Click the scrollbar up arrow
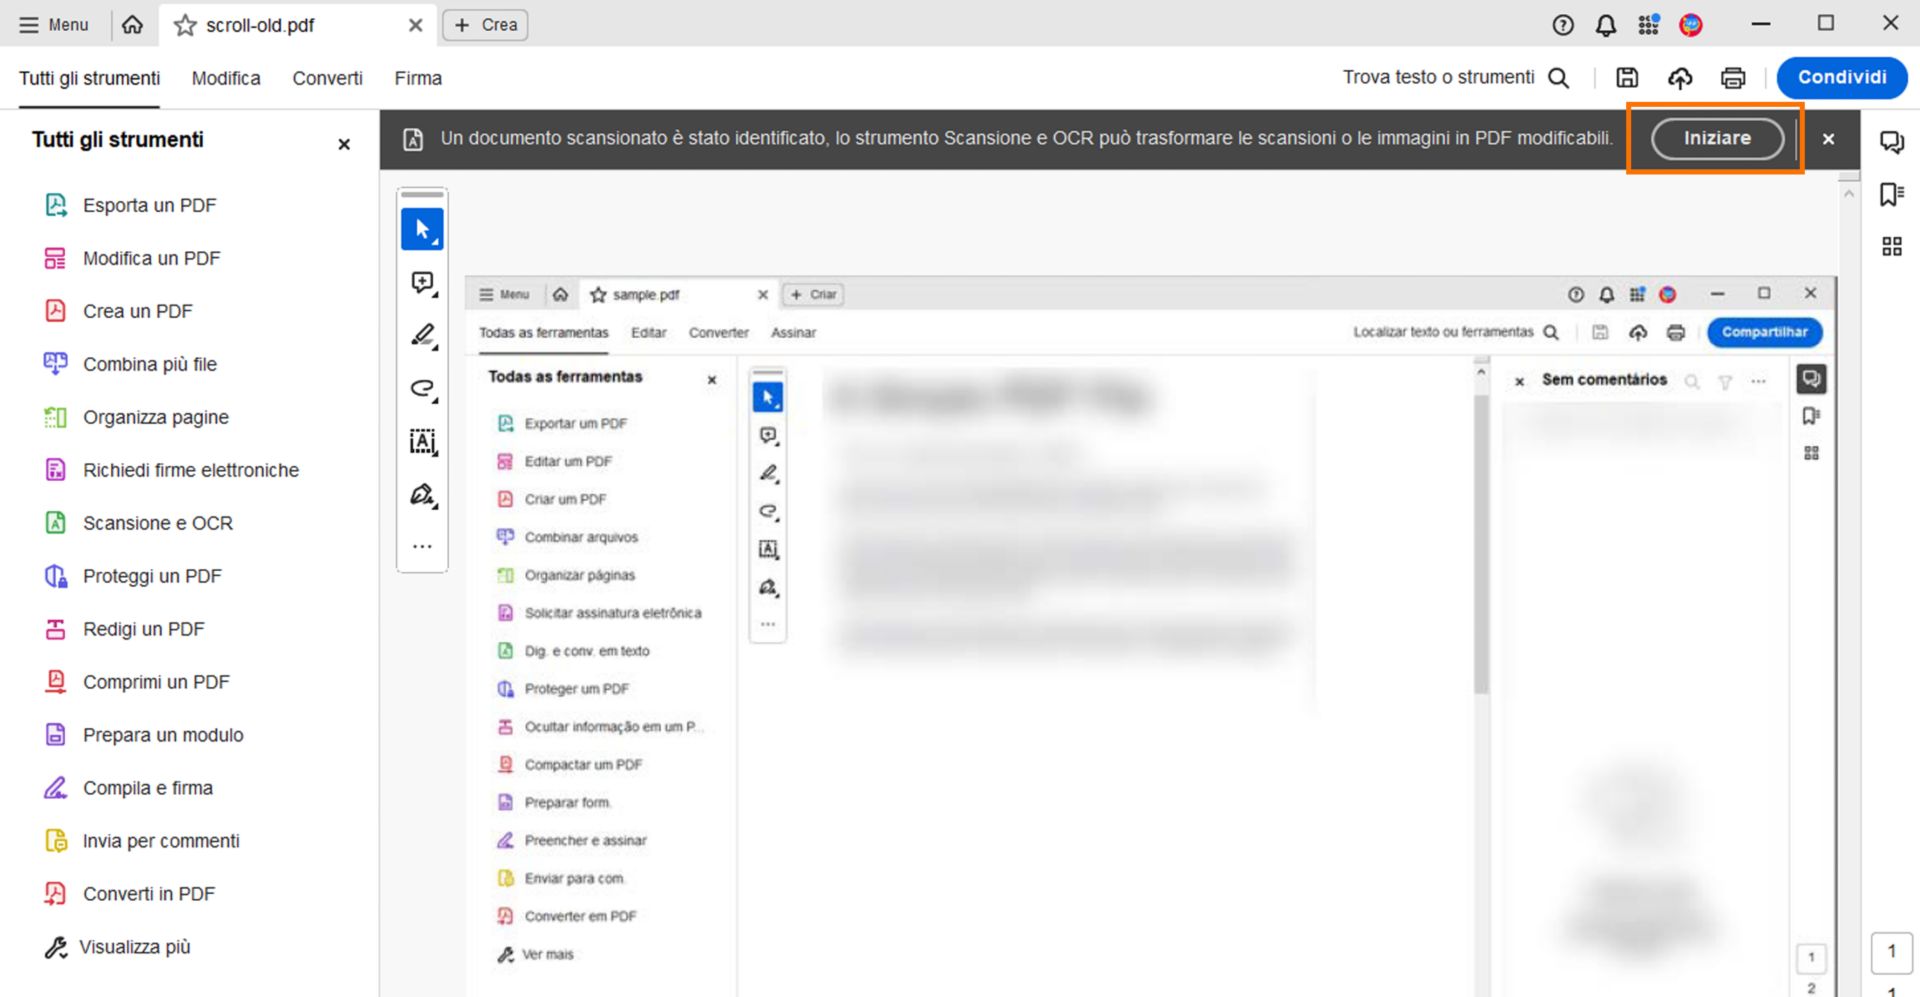This screenshot has width=1920, height=997. point(1849,193)
